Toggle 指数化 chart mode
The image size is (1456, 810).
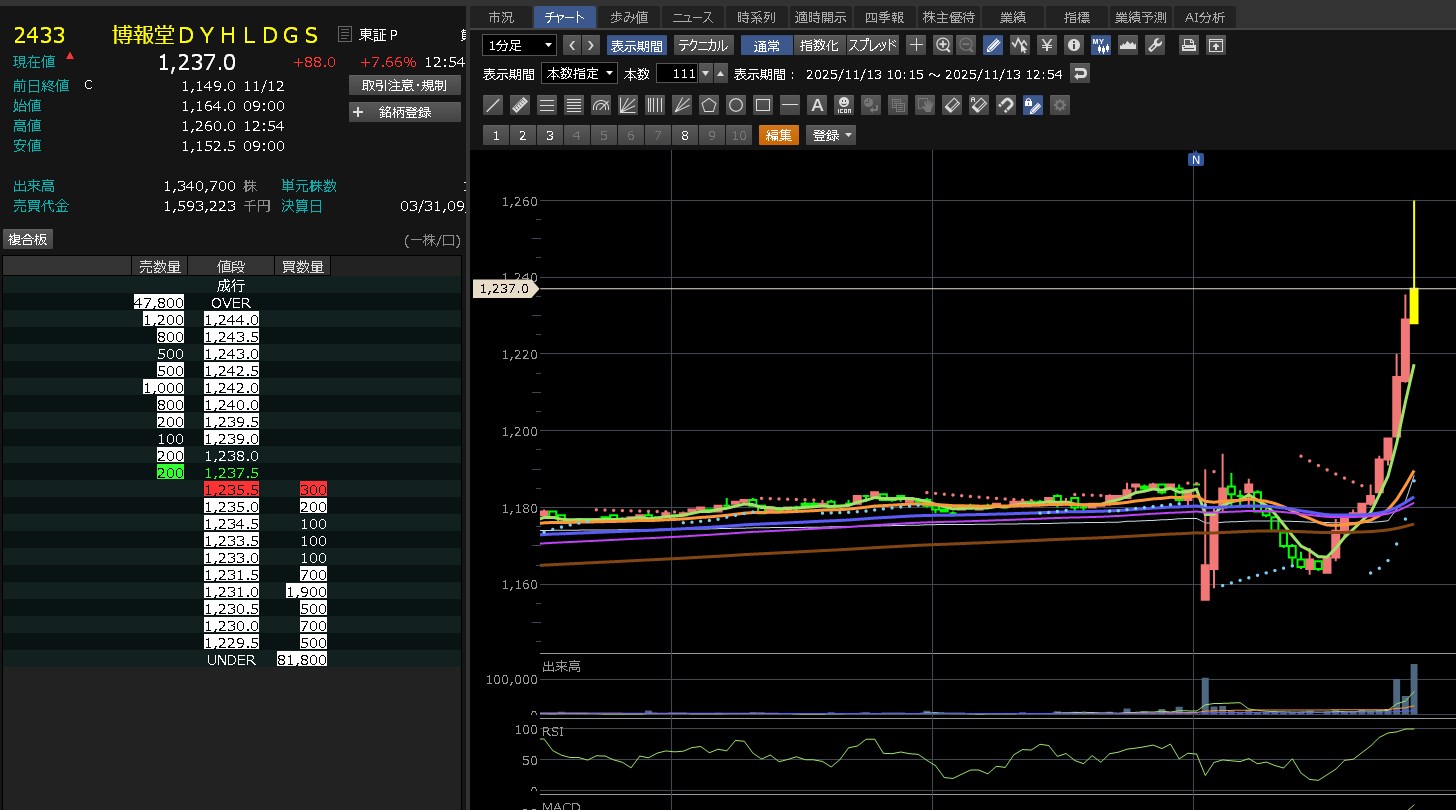[x=819, y=45]
